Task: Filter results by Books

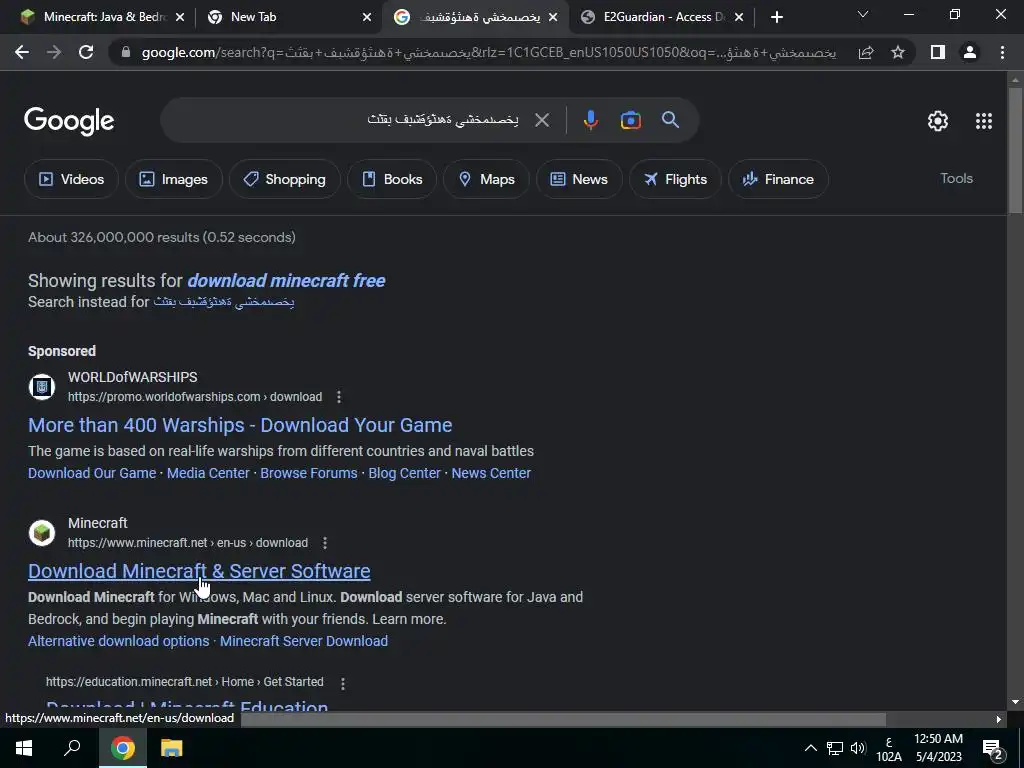Action: [x=392, y=179]
